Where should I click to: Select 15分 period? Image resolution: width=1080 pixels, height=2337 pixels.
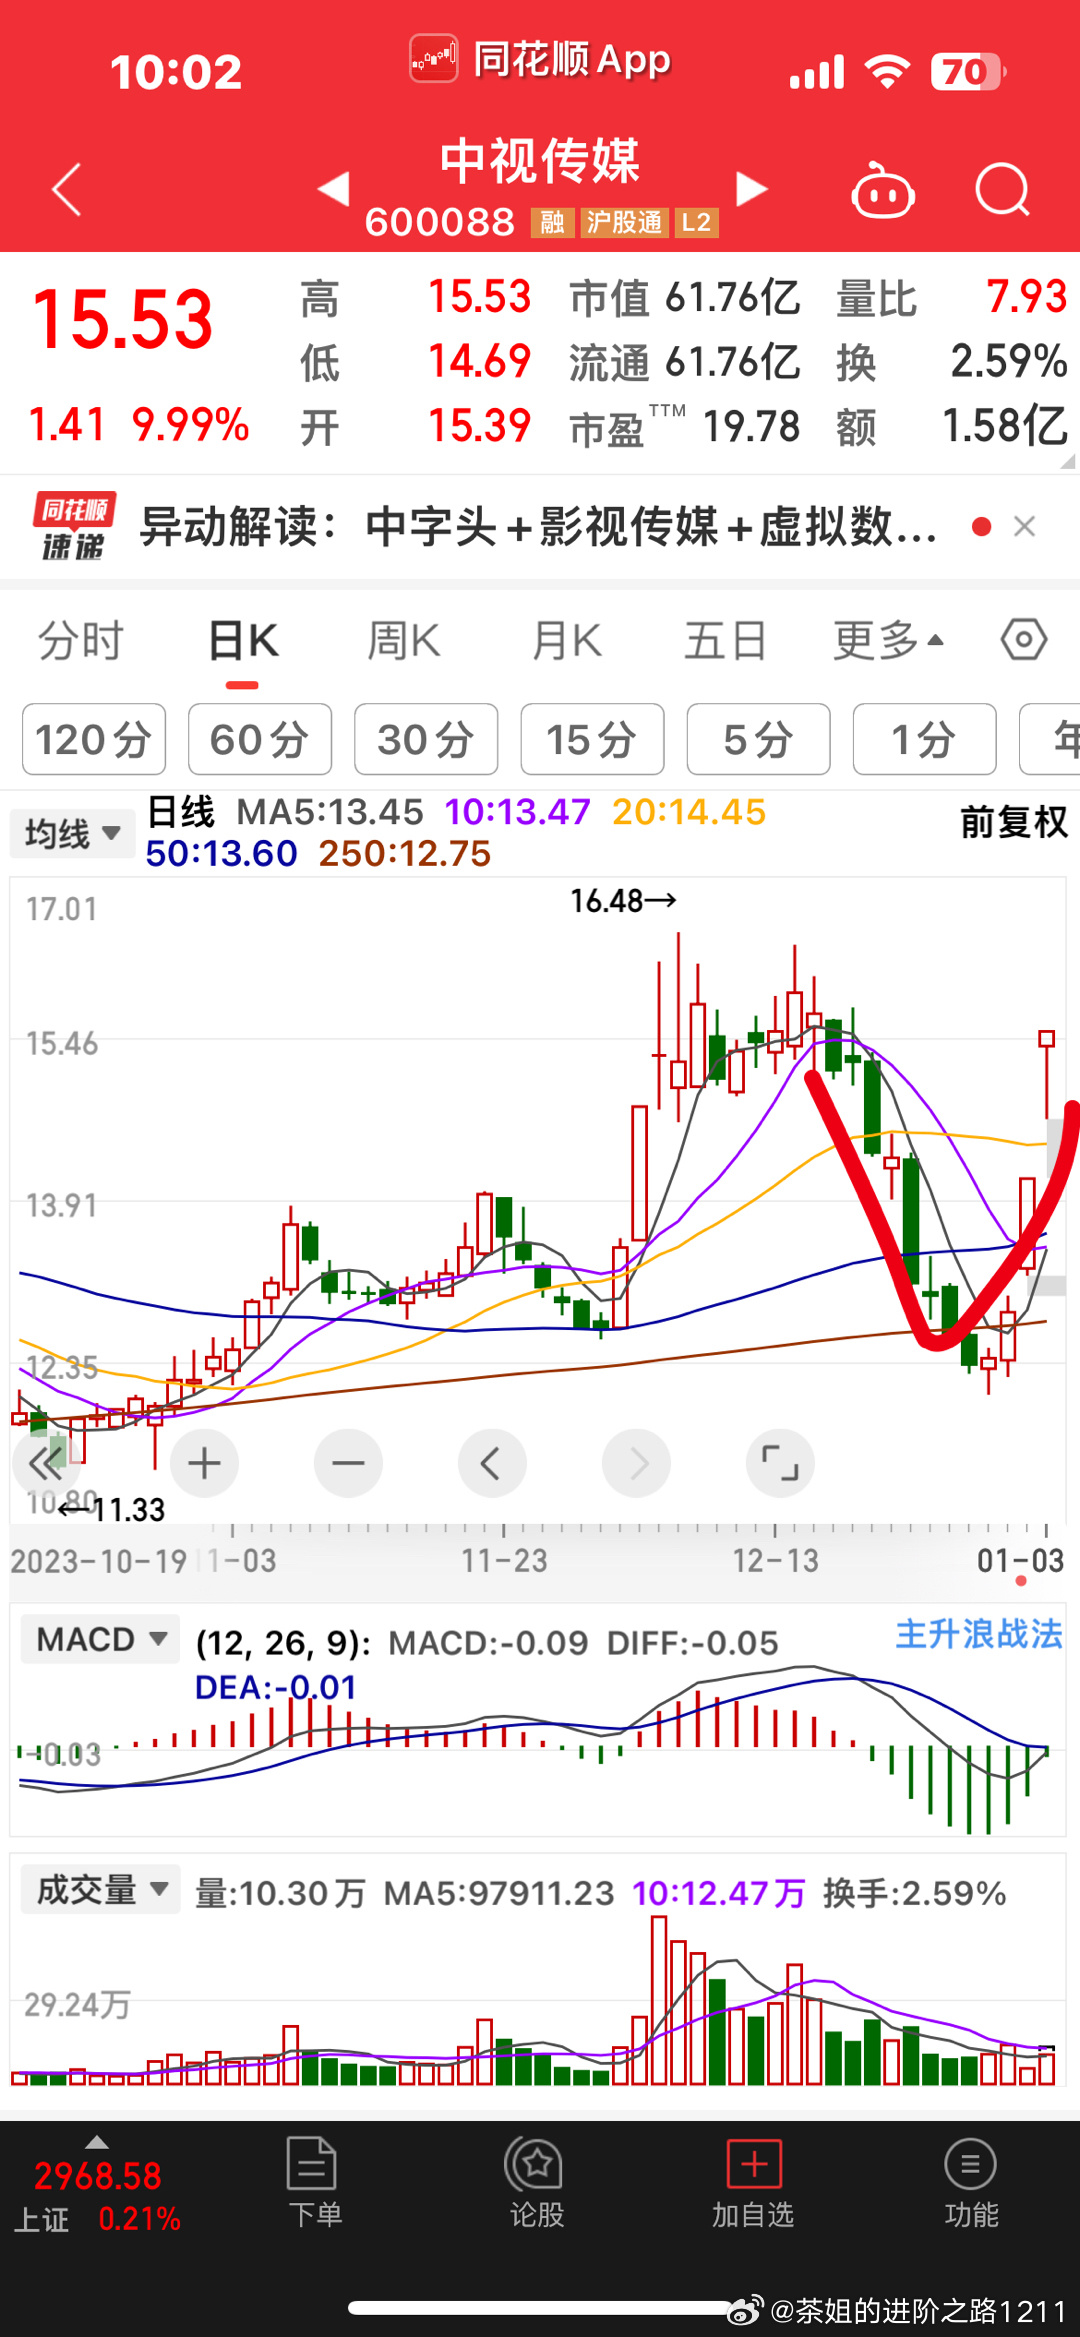click(592, 739)
